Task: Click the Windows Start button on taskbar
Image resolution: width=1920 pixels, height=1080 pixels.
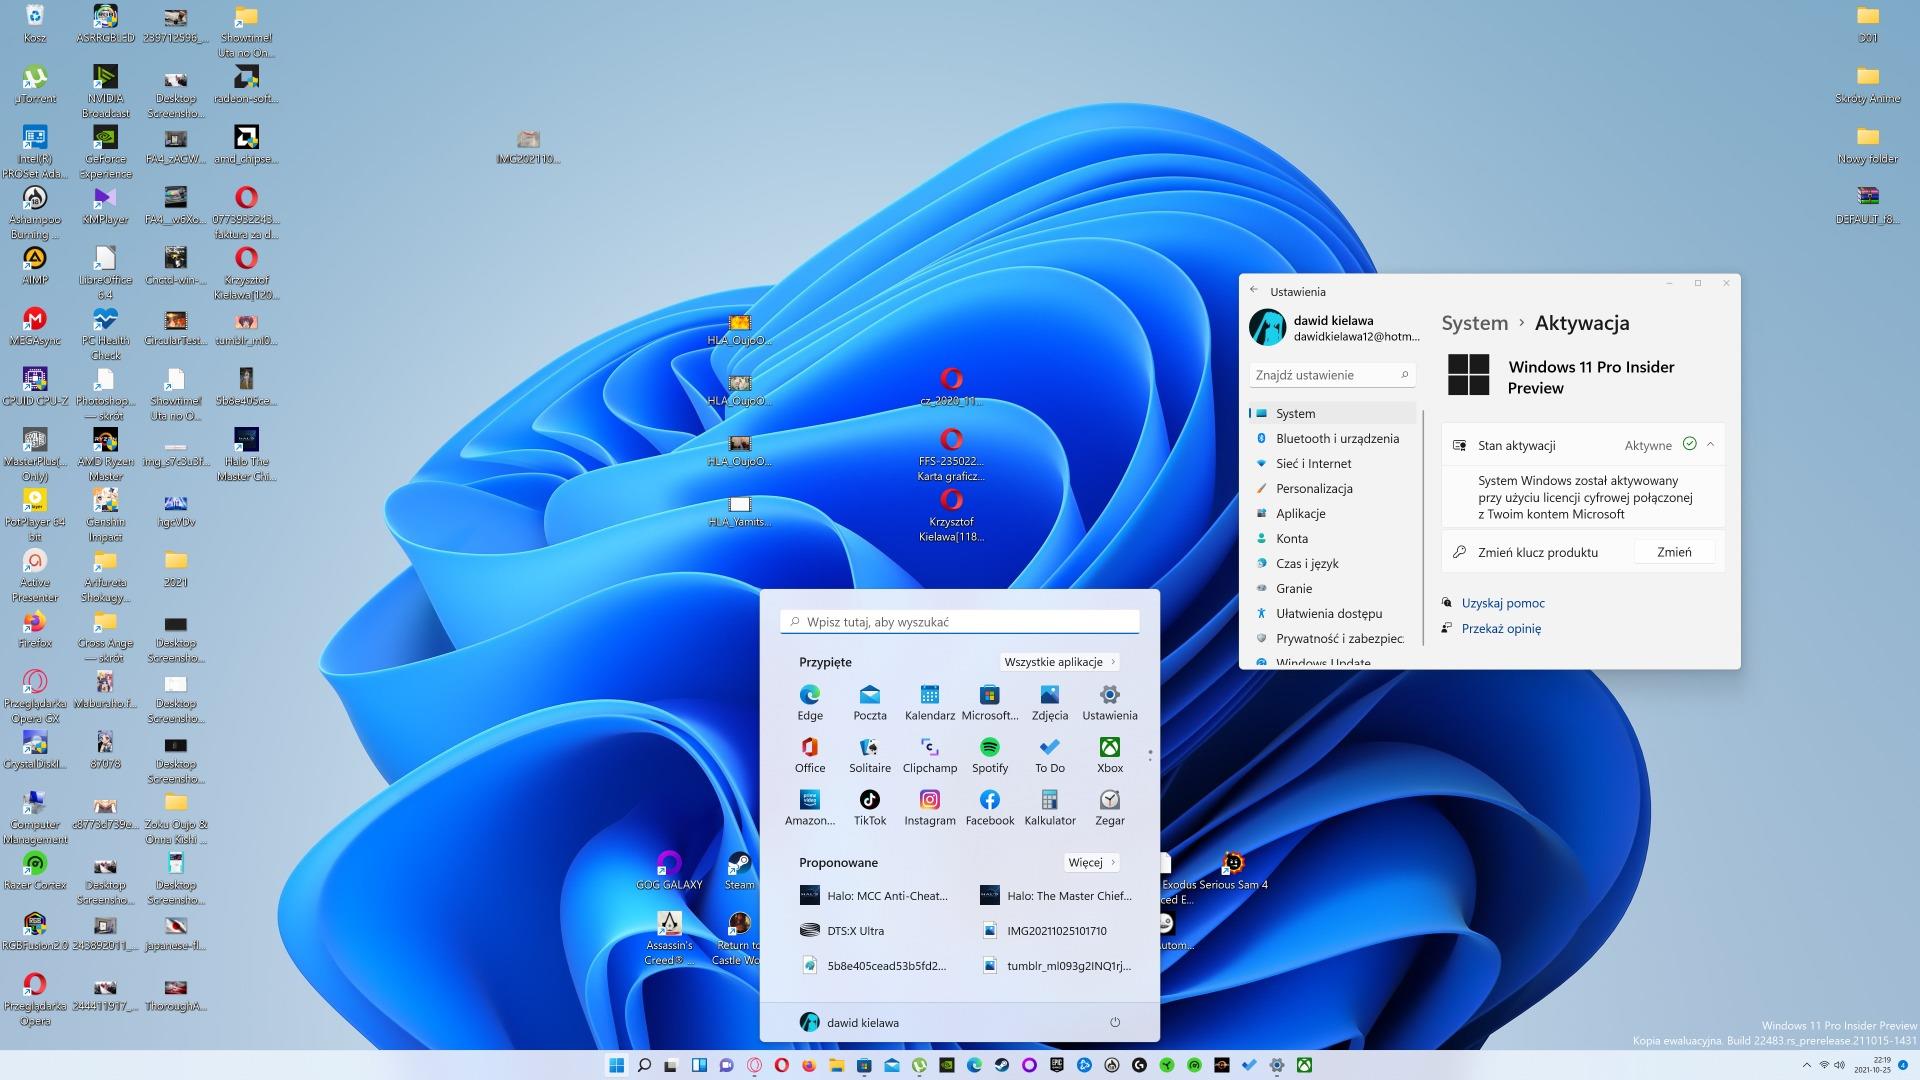Action: 616,1065
